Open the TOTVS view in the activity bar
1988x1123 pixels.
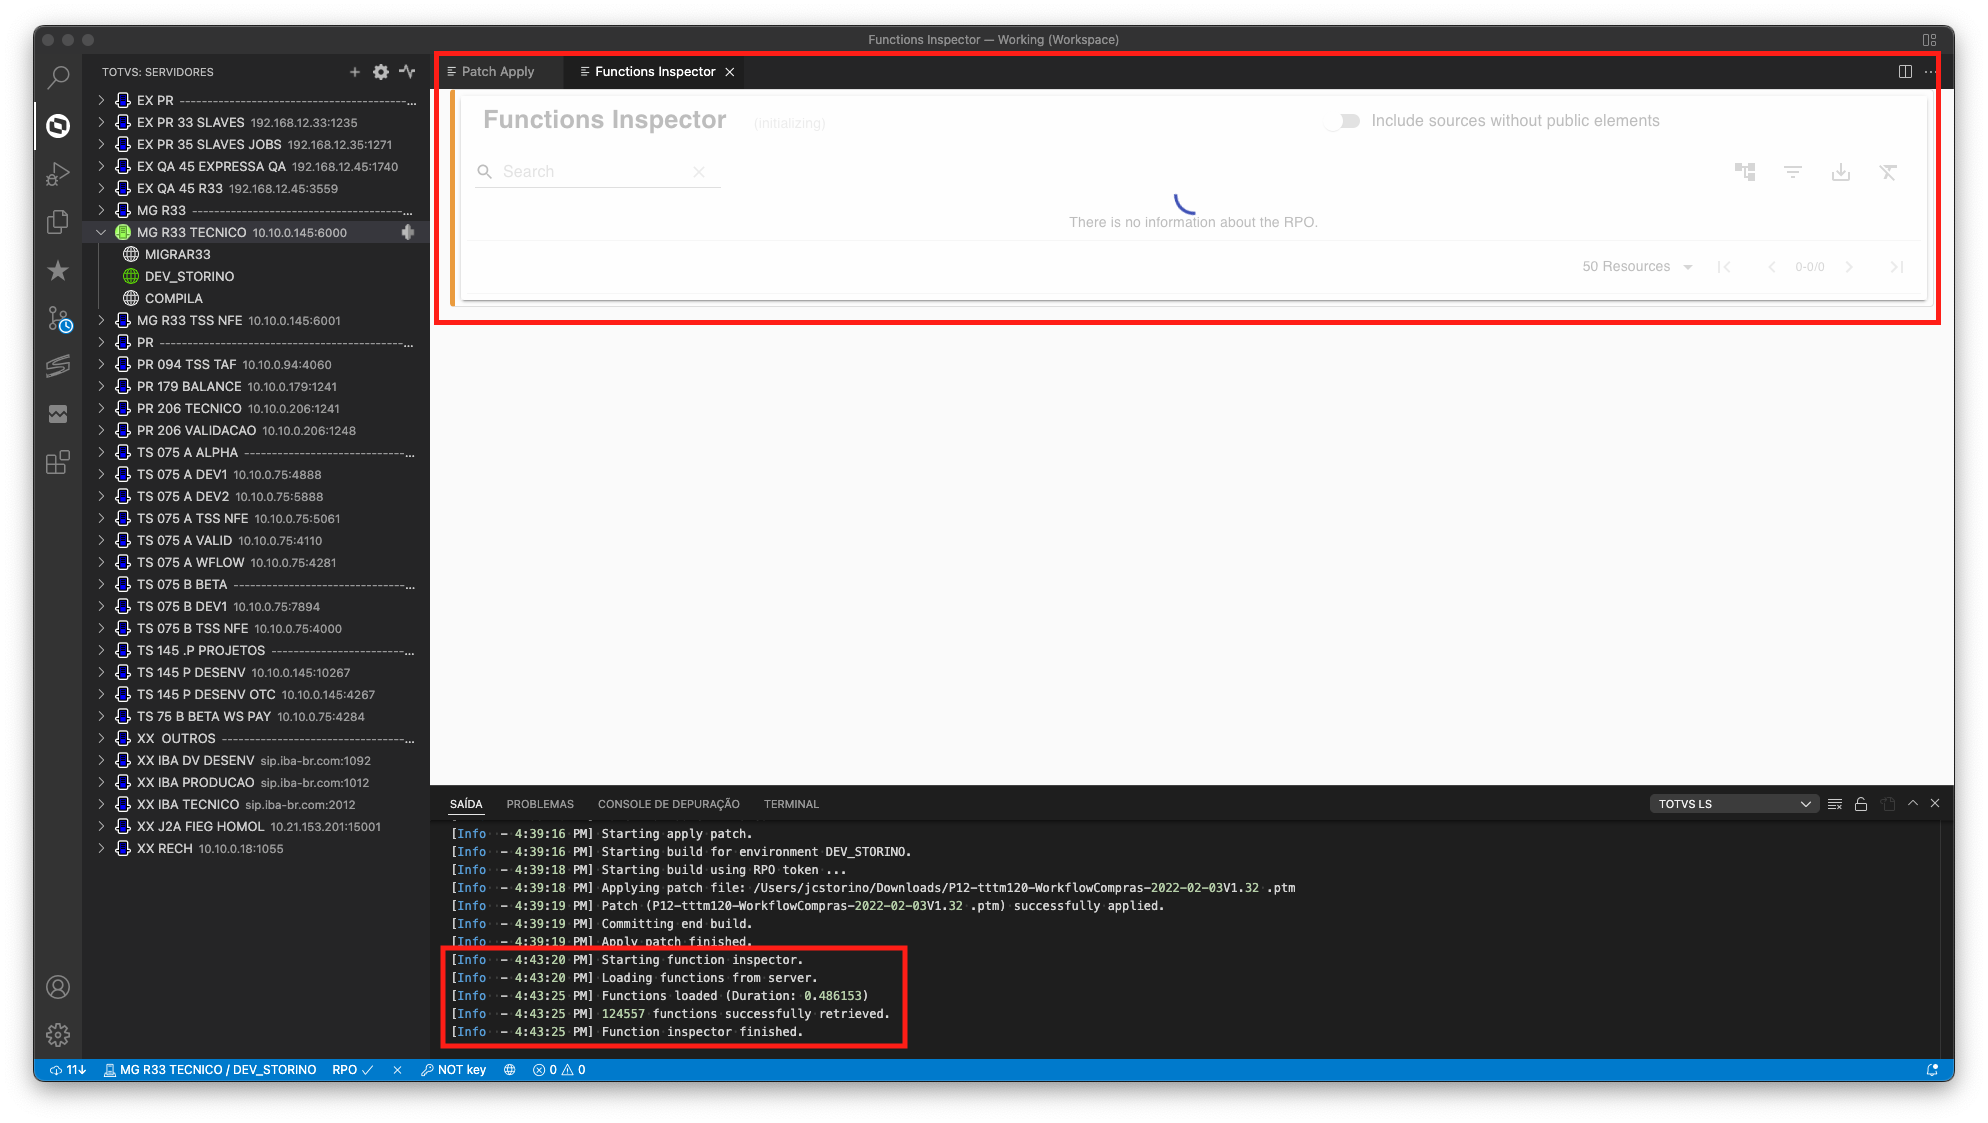point(57,127)
